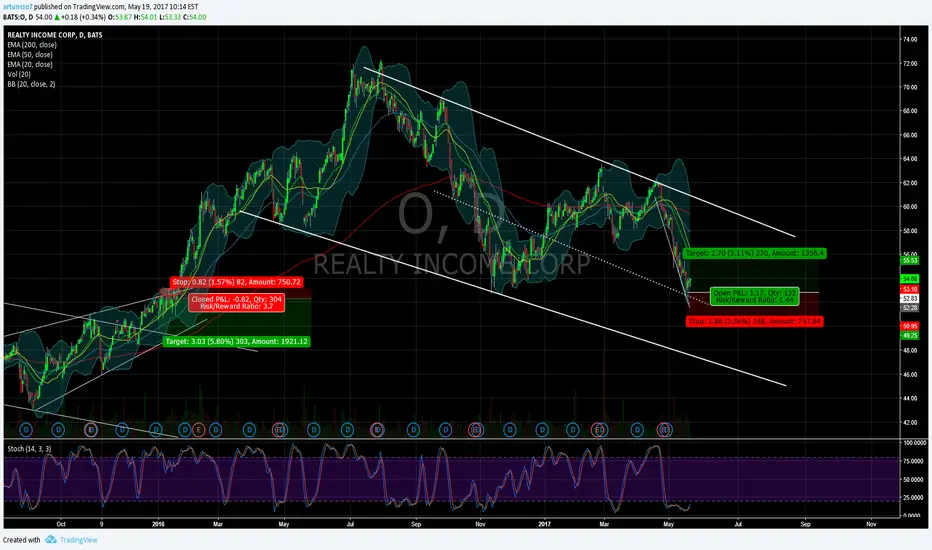This screenshot has height=550, width=932.
Task: Click the 52.28 price tag
Action: [x=910, y=308]
